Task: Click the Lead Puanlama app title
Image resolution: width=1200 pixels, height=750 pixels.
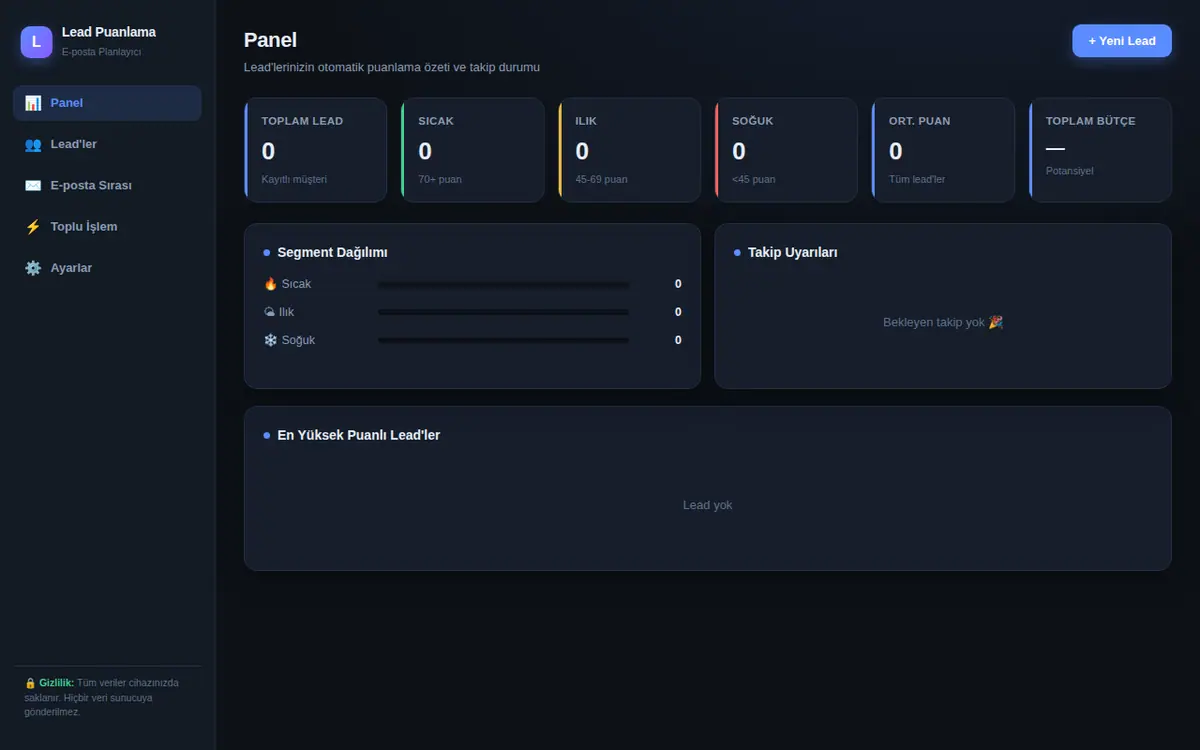Action: [109, 32]
